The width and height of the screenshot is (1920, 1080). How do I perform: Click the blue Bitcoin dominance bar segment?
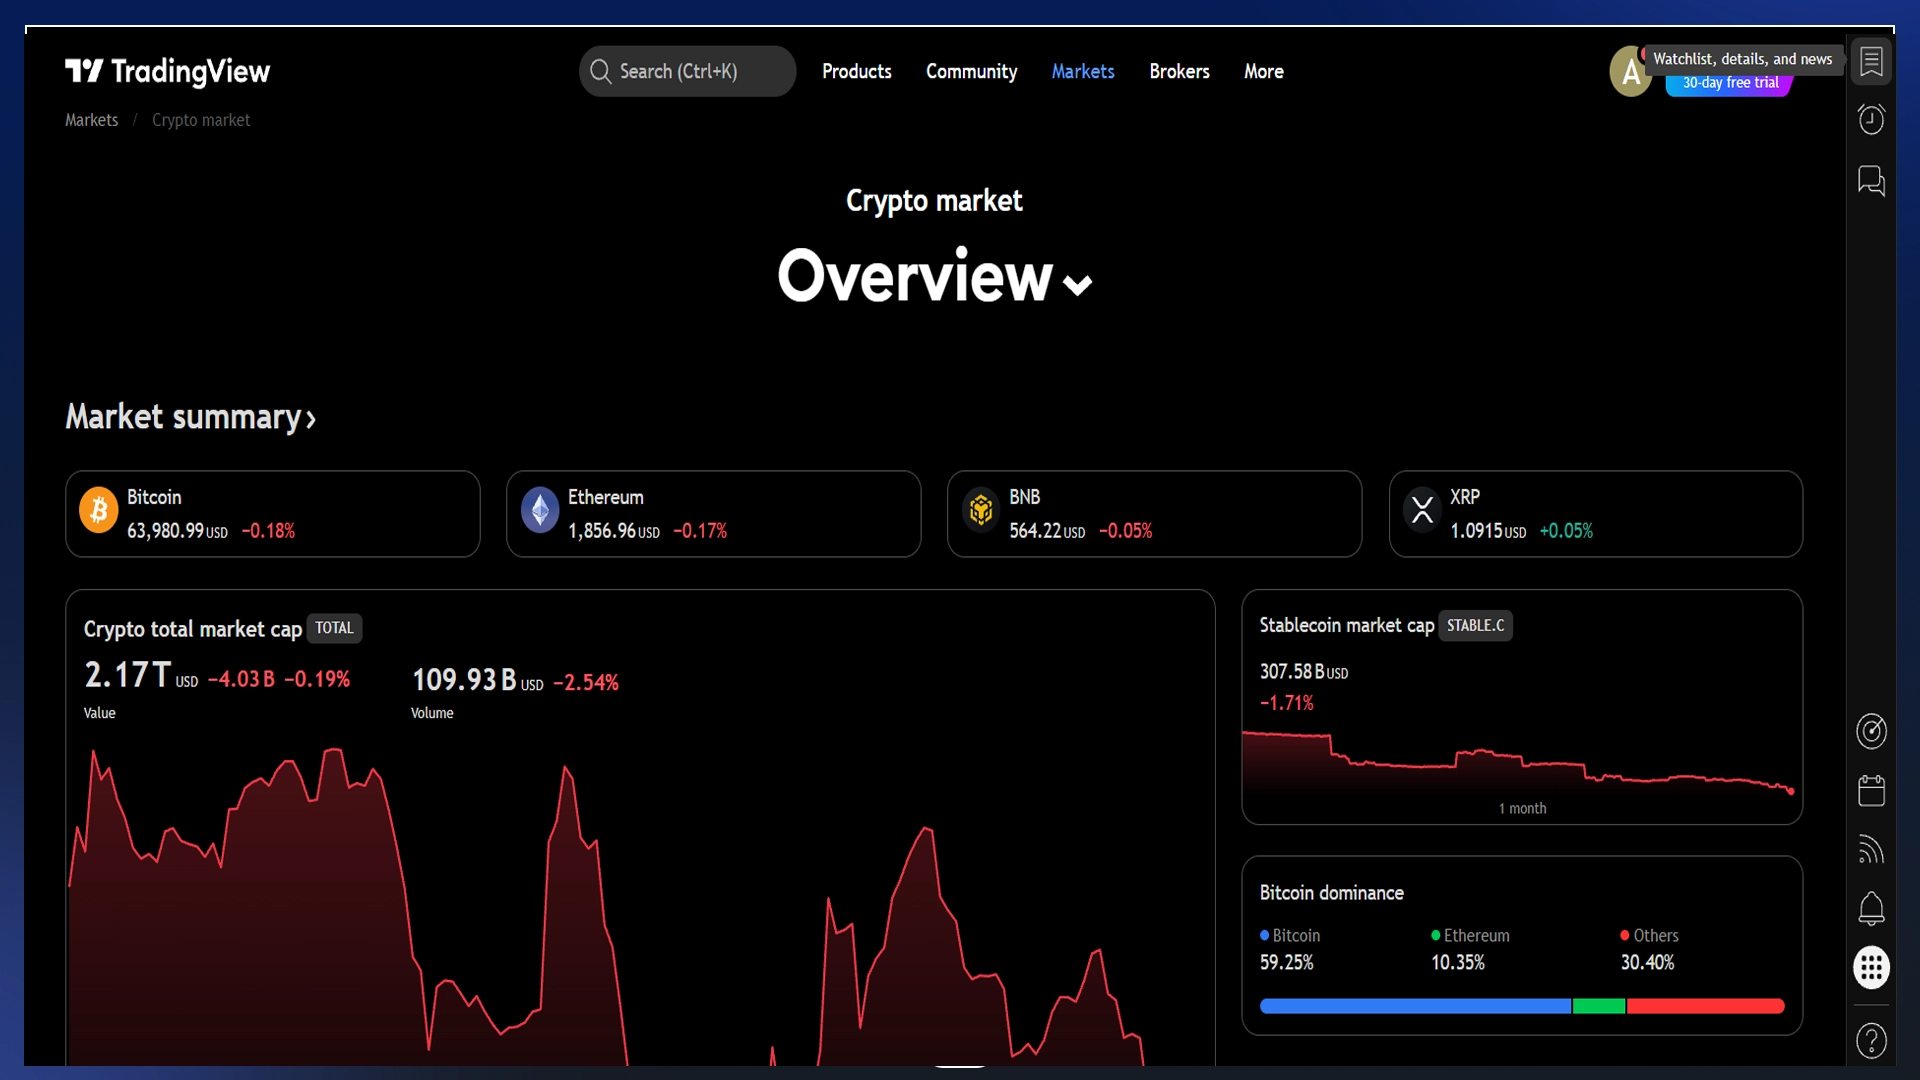pyautogui.click(x=1415, y=1006)
